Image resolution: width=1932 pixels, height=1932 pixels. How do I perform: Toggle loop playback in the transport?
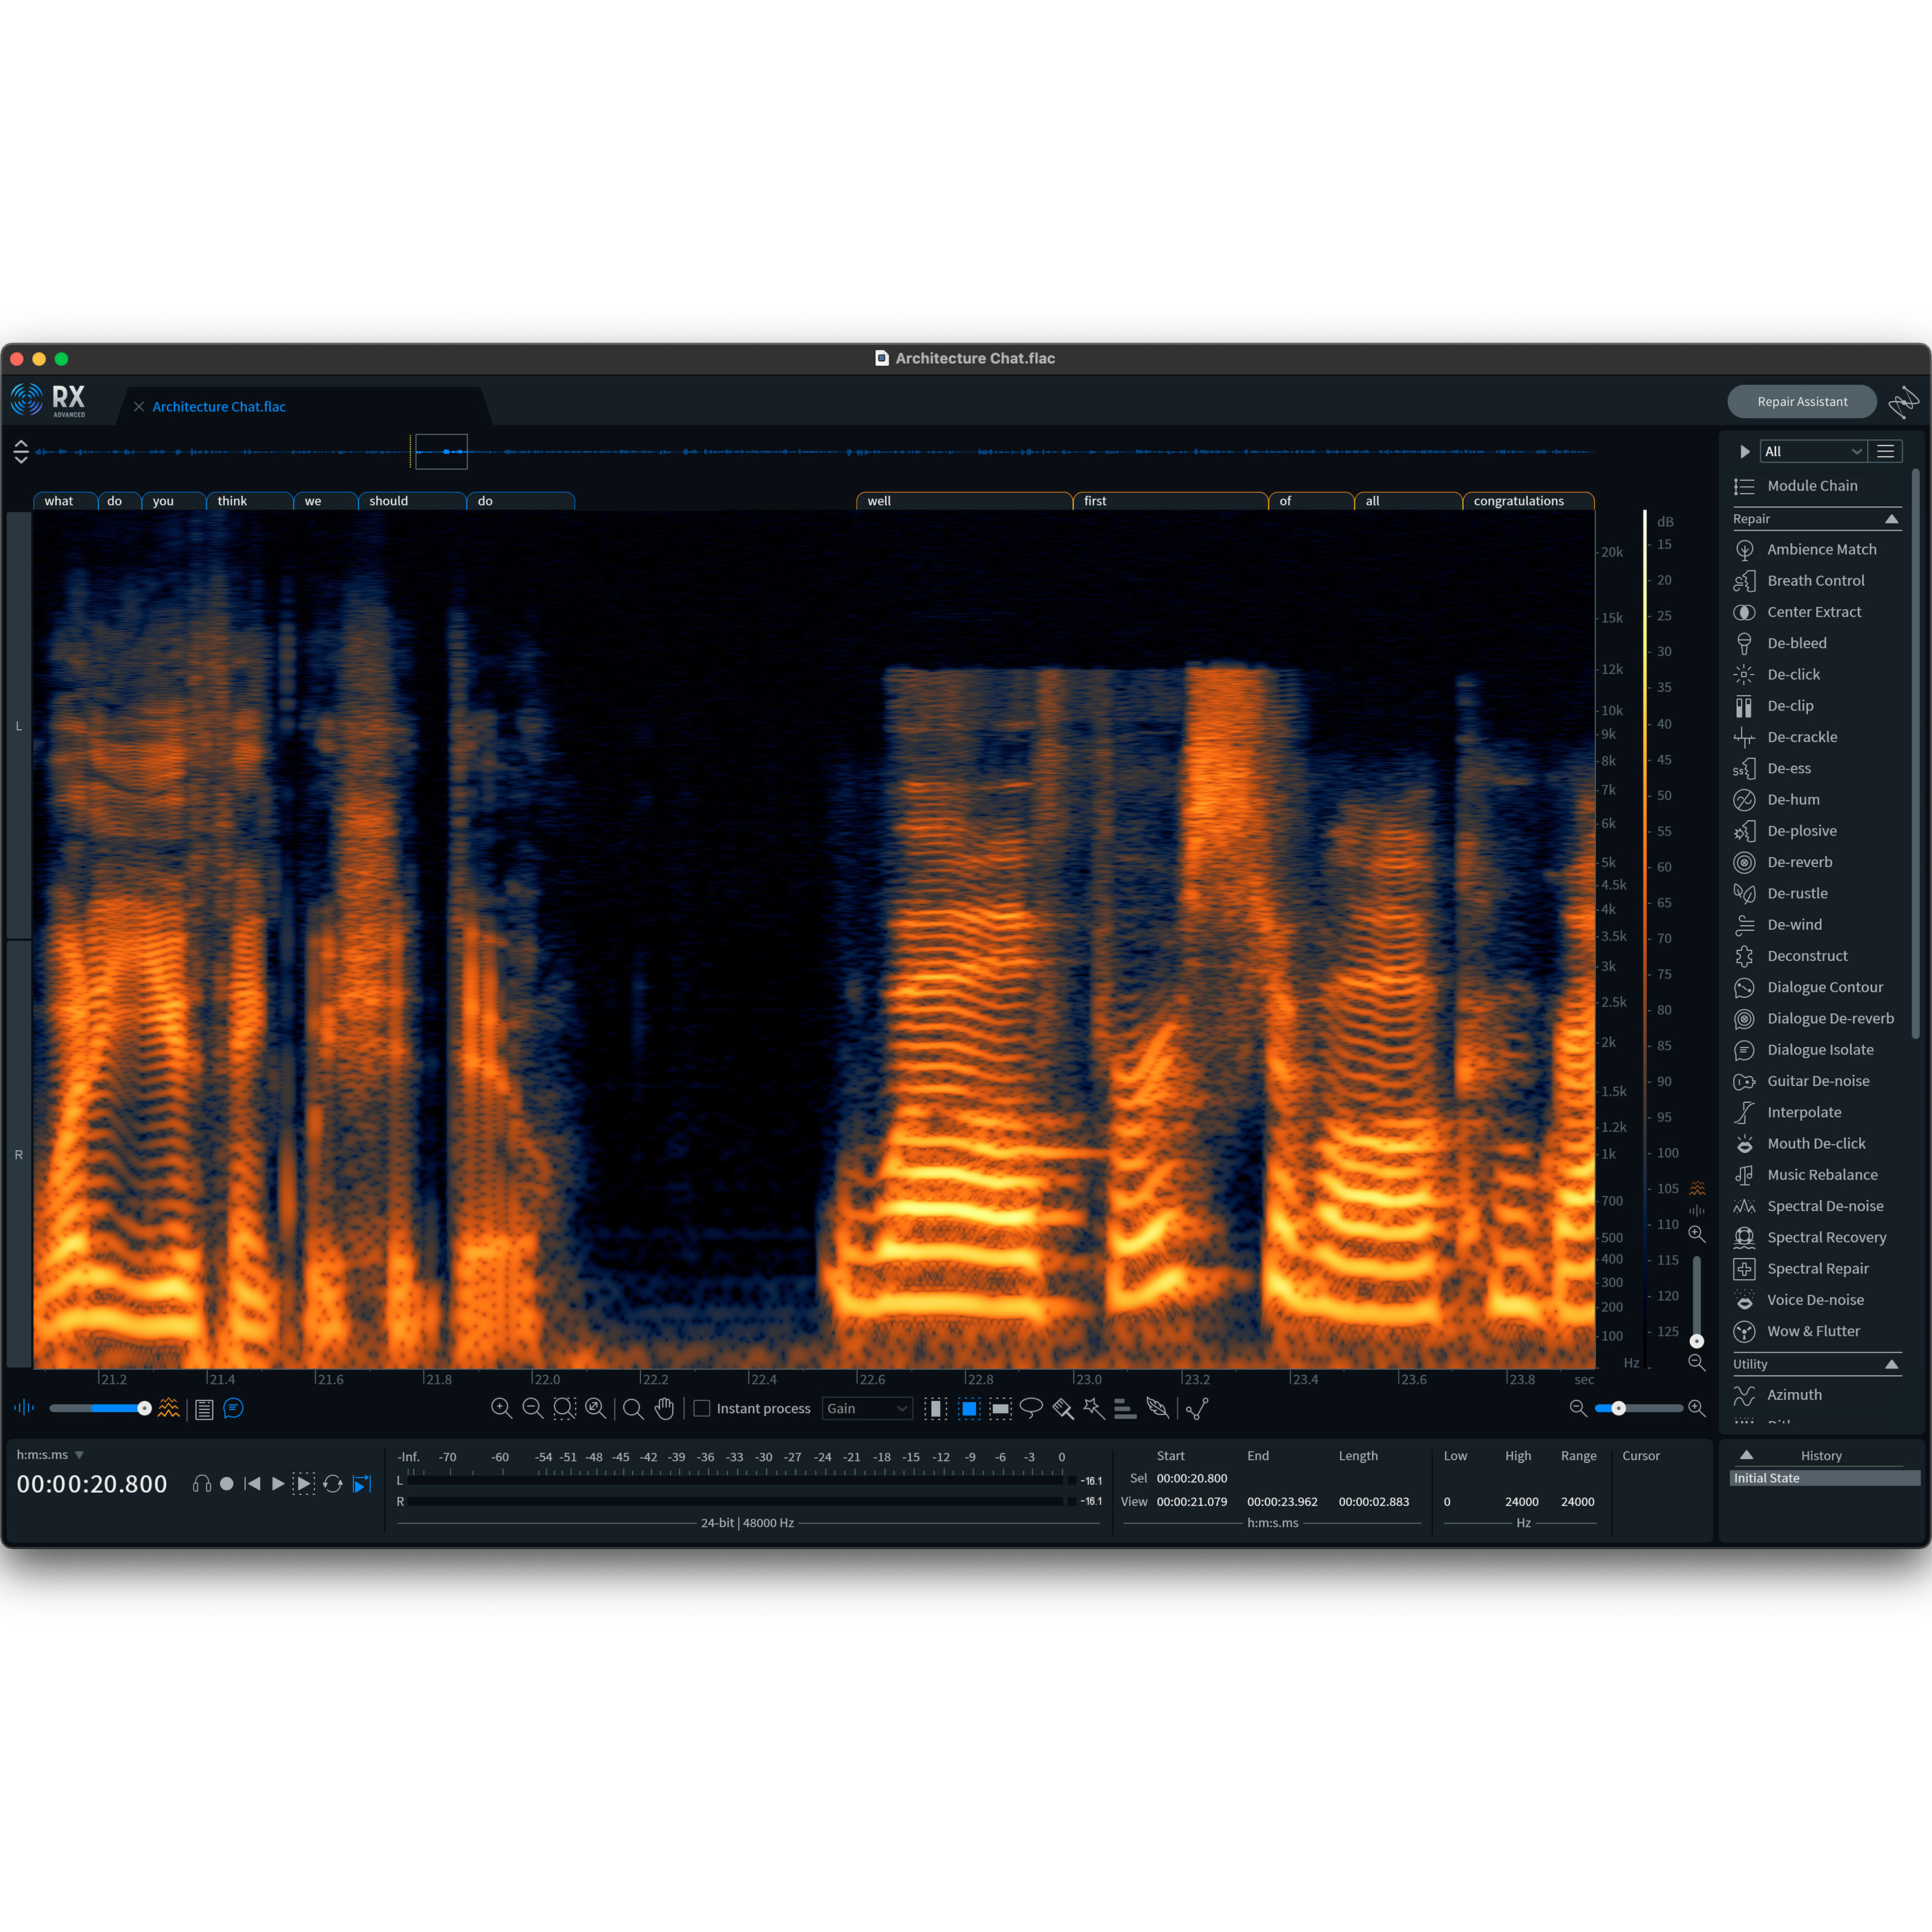333,1484
